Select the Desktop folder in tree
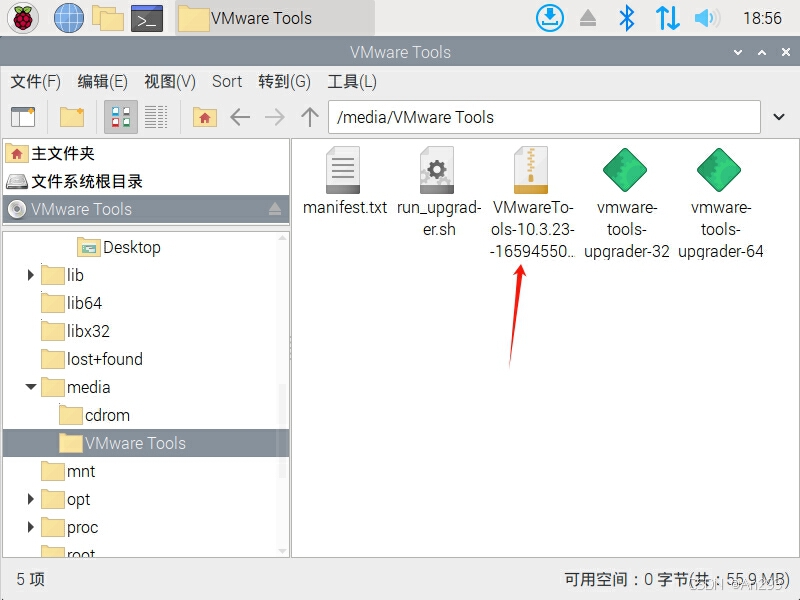This screenshot has width=800, height=600. point(132,247)
